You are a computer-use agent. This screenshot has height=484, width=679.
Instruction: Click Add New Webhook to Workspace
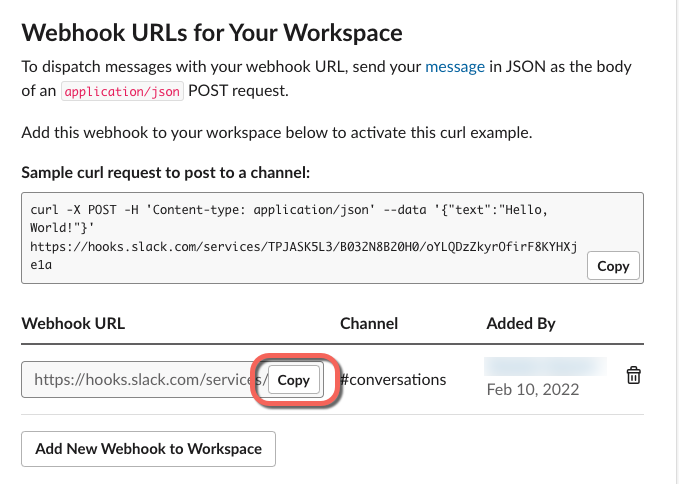148,449
